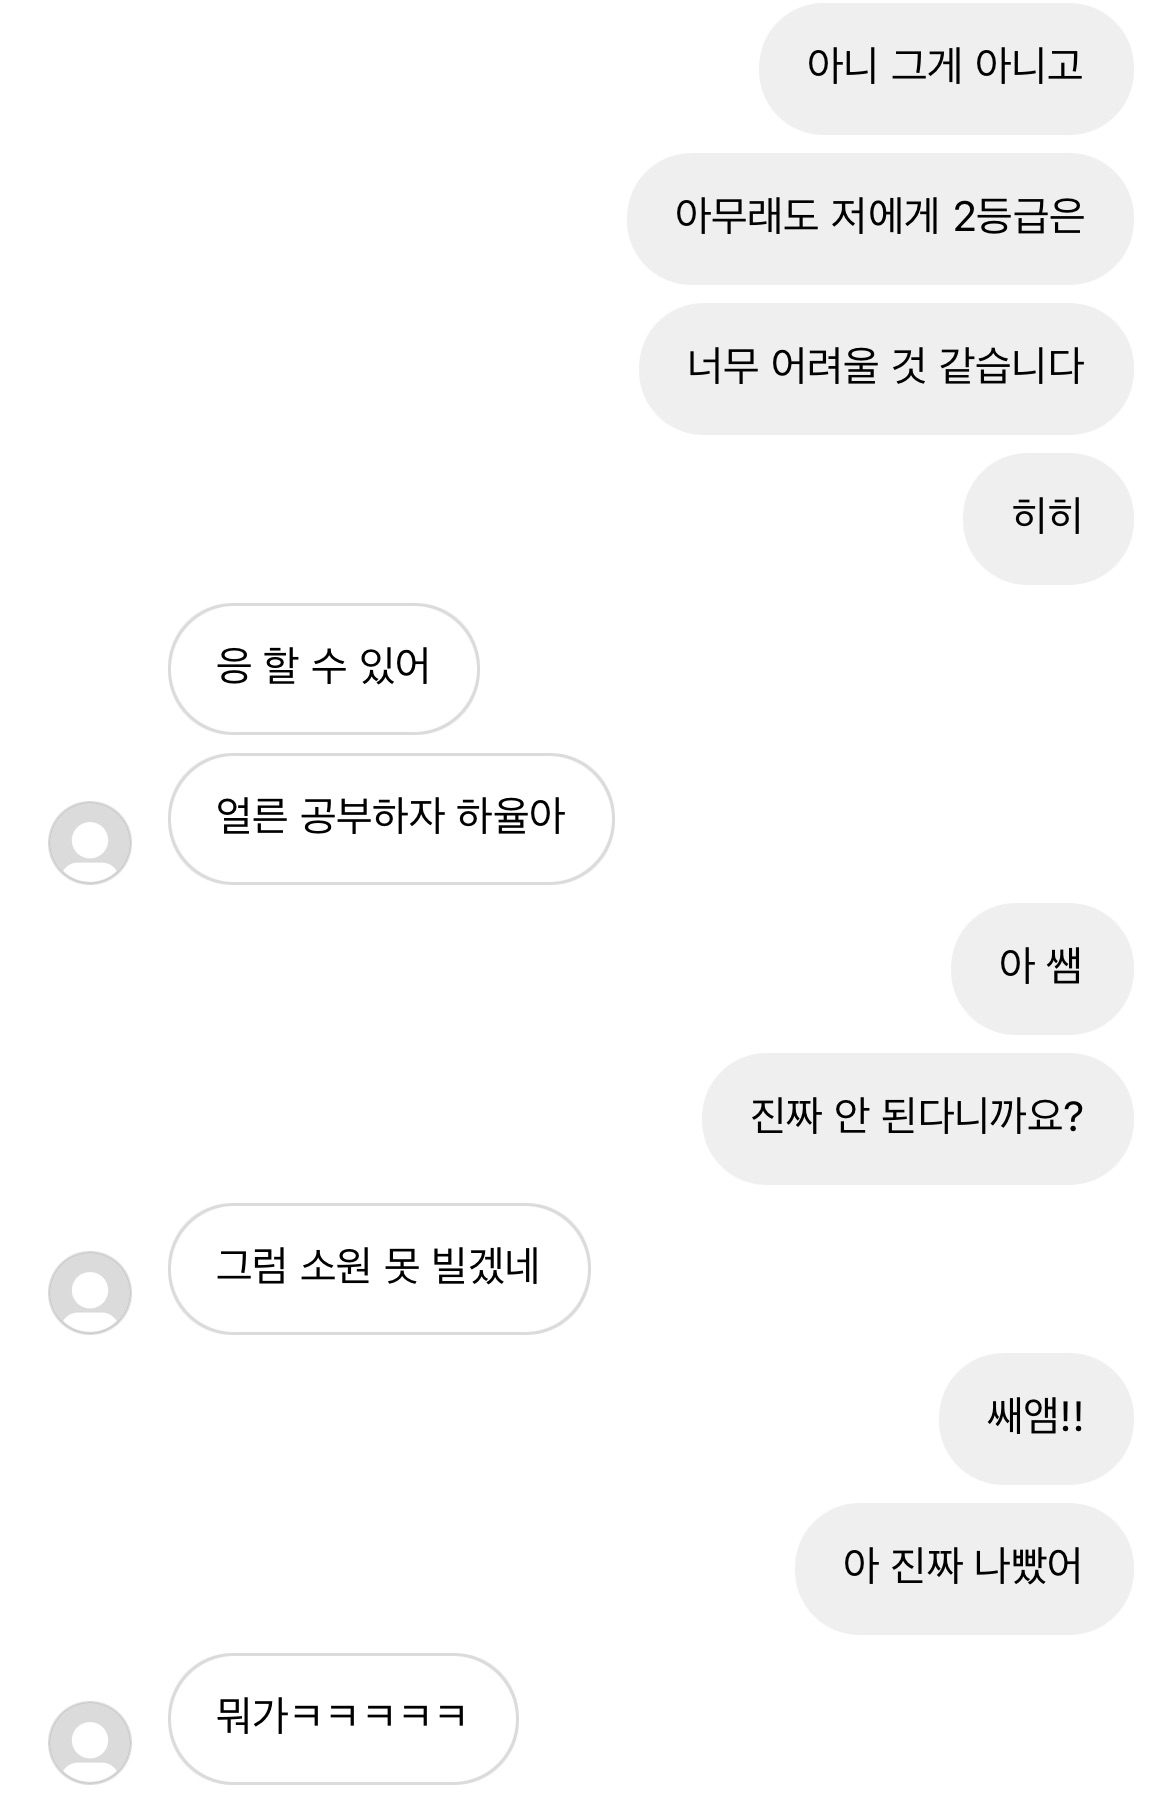Select the sent "아 쌤" bubble
The image size is (1170, 1794).
click(x=1041, y=968)
